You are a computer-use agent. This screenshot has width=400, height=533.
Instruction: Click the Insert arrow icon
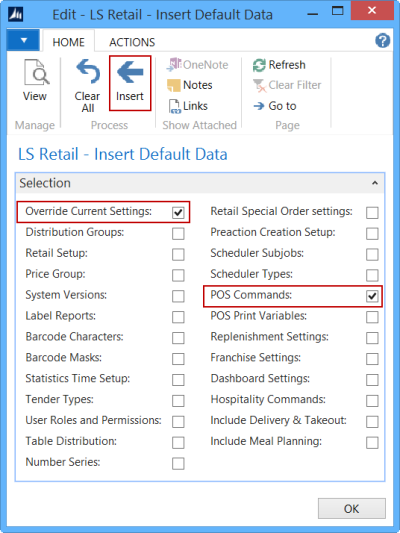(130, 71)
